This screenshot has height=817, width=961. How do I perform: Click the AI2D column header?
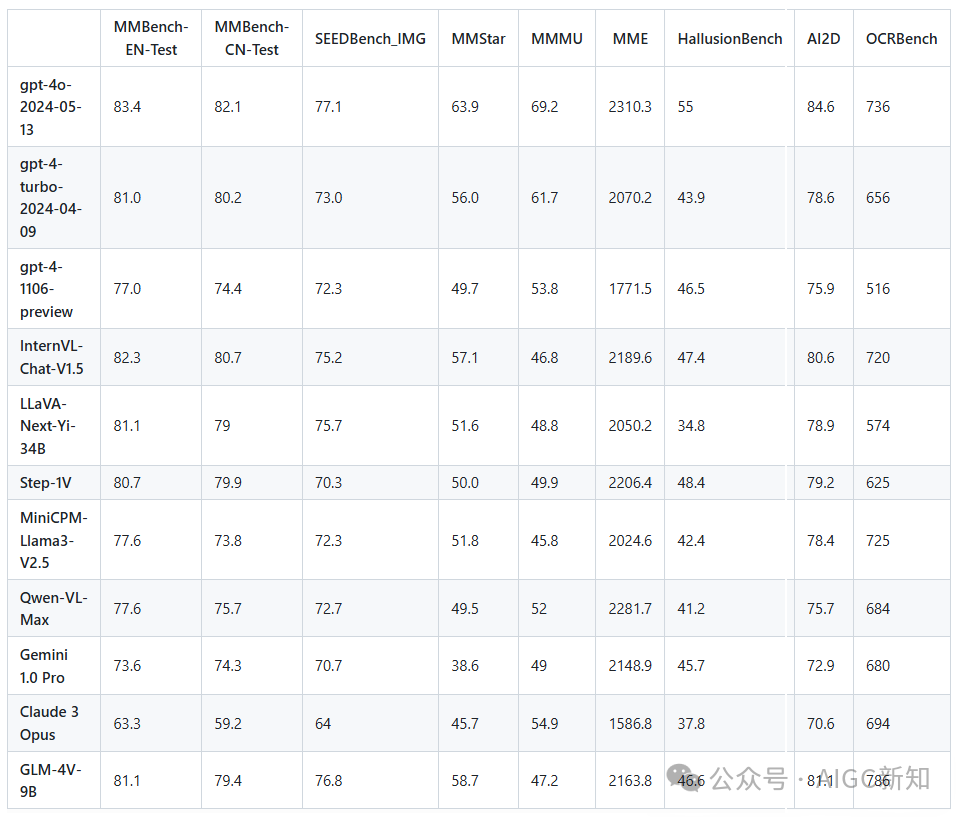tap(823, 39)
